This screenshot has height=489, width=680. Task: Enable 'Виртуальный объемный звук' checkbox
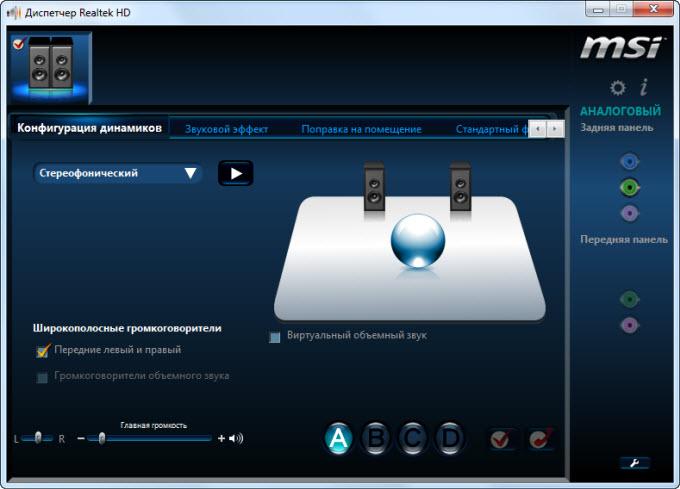275,337
